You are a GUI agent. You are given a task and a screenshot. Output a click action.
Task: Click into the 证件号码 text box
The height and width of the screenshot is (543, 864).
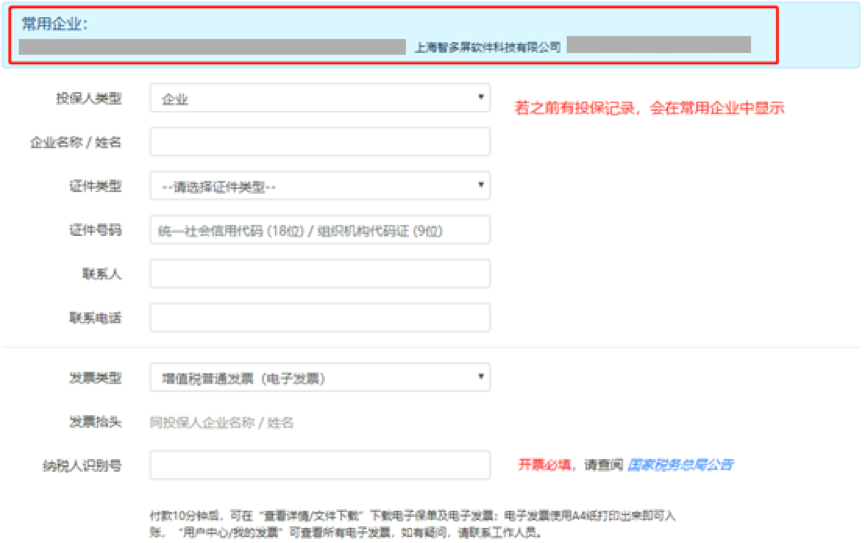(320, 230)
